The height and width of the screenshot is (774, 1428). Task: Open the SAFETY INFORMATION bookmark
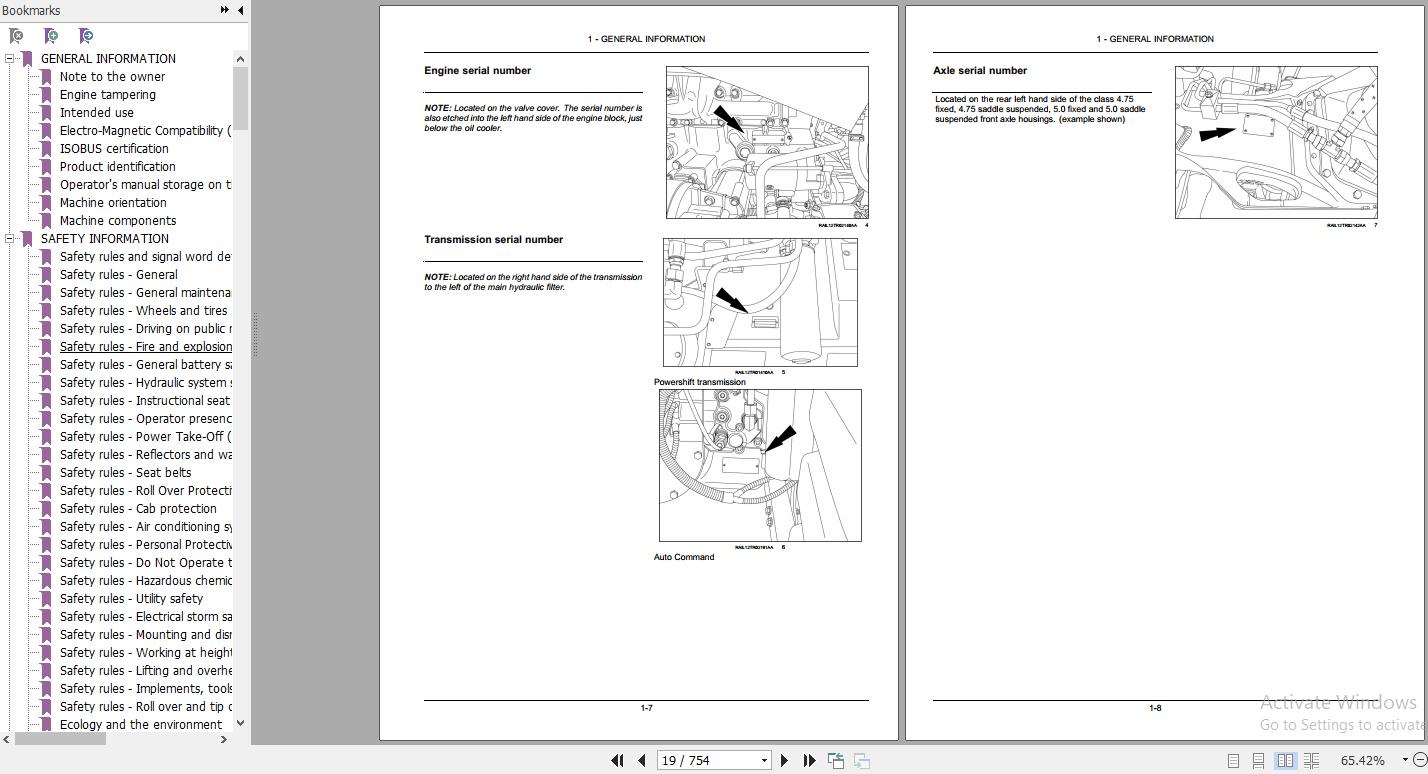105,239
